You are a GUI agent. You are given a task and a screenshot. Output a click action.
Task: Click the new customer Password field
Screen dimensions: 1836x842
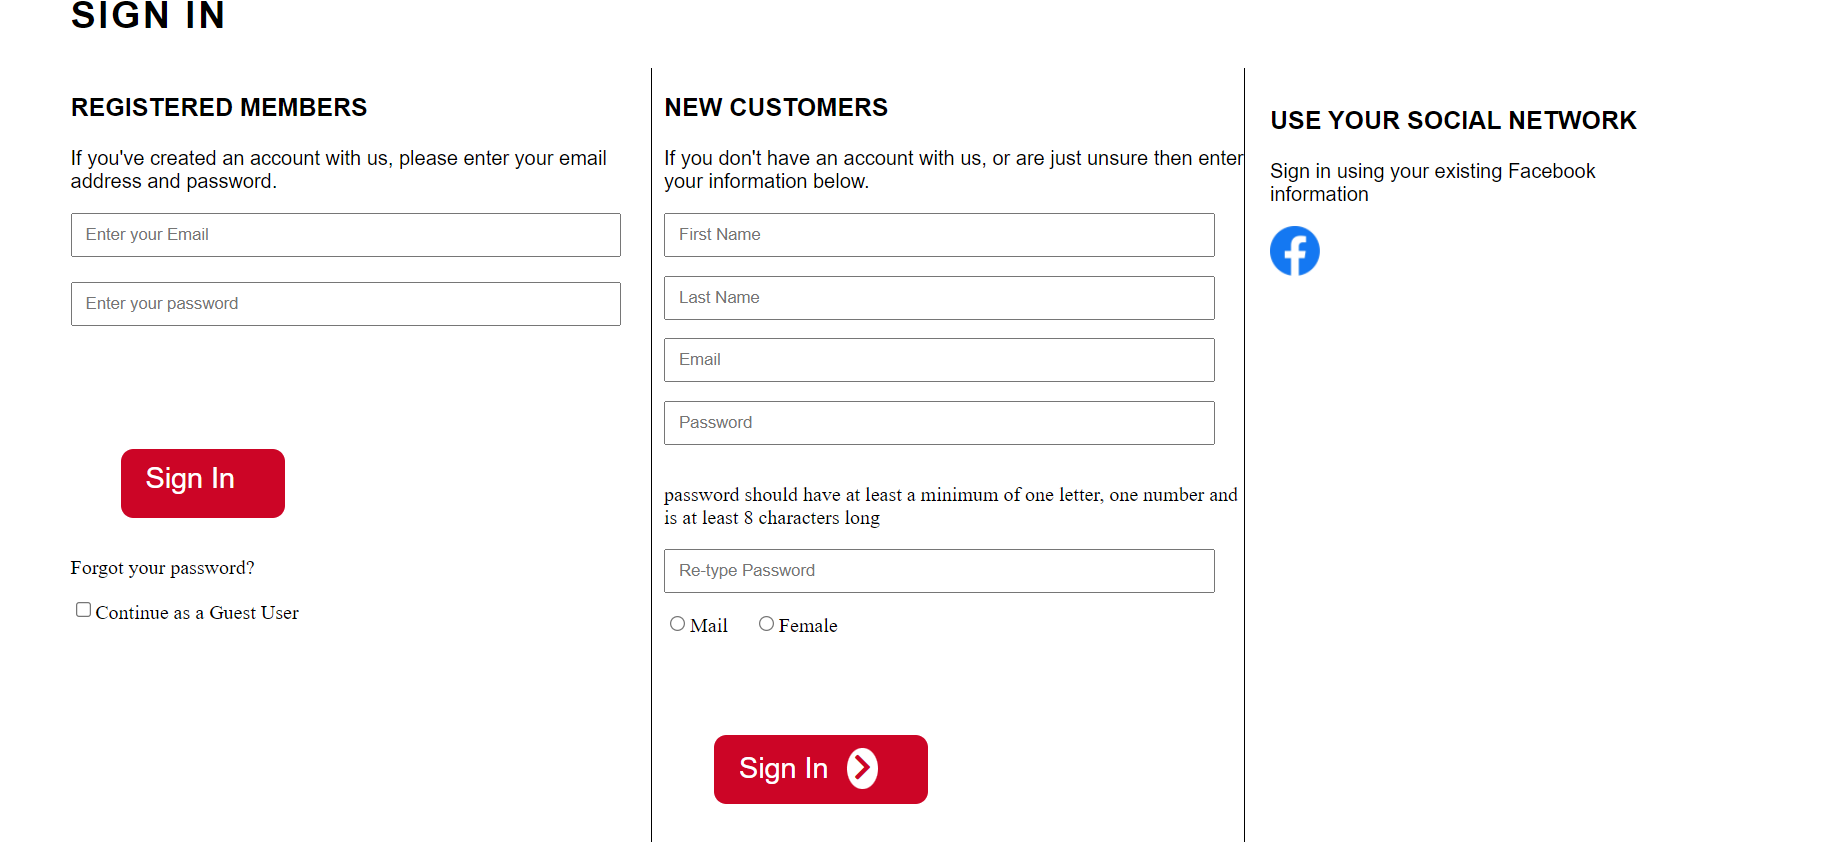tap(938, 423)
